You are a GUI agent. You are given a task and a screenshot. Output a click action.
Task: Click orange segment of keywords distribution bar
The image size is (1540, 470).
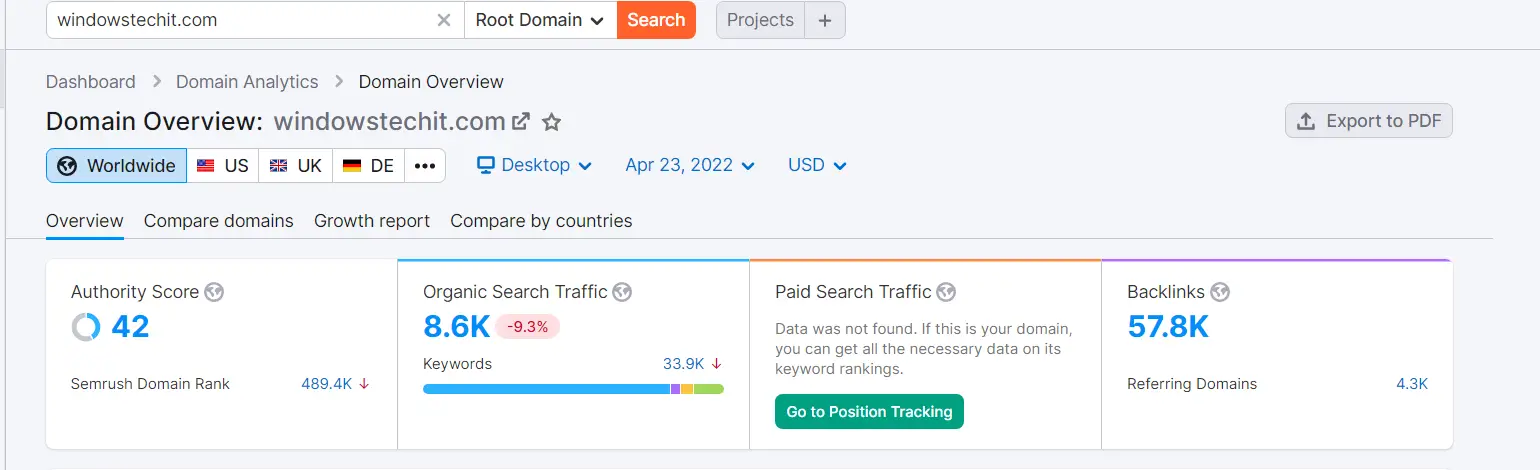click(687, 389)
